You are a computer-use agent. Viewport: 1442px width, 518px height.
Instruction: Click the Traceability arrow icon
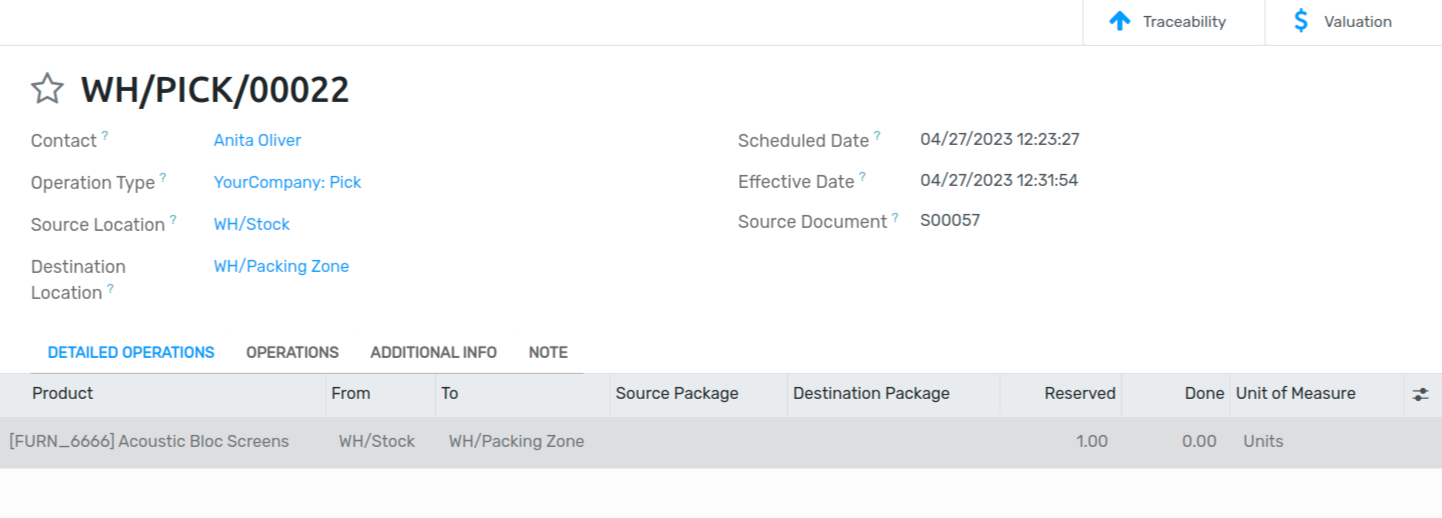1120,21
